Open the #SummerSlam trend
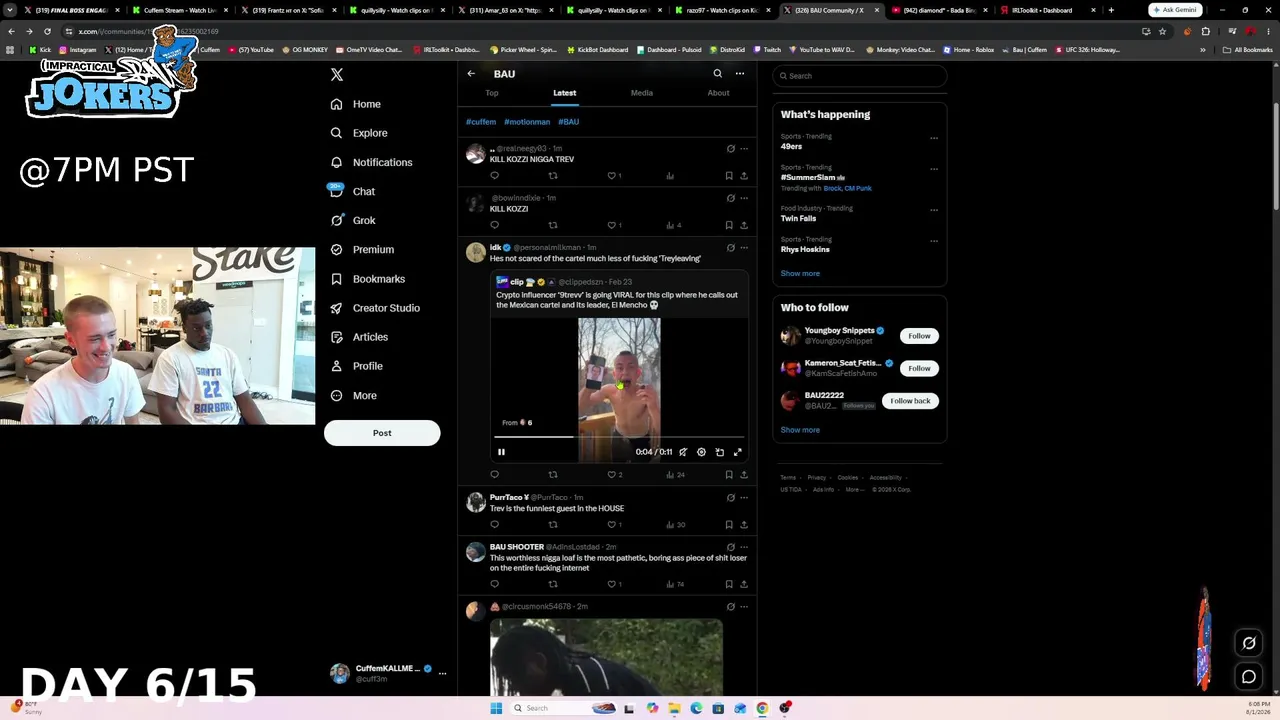Screen dimensions: 1280x720 812,177
